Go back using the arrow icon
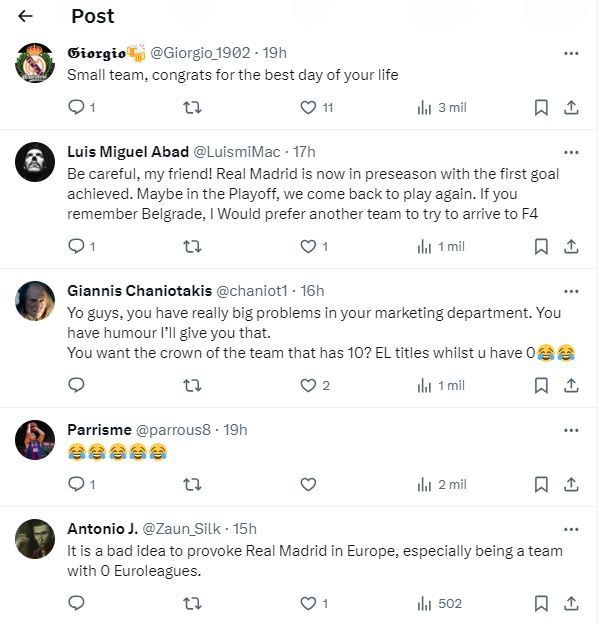Screen dimensions: 612x624 point(26,16)
